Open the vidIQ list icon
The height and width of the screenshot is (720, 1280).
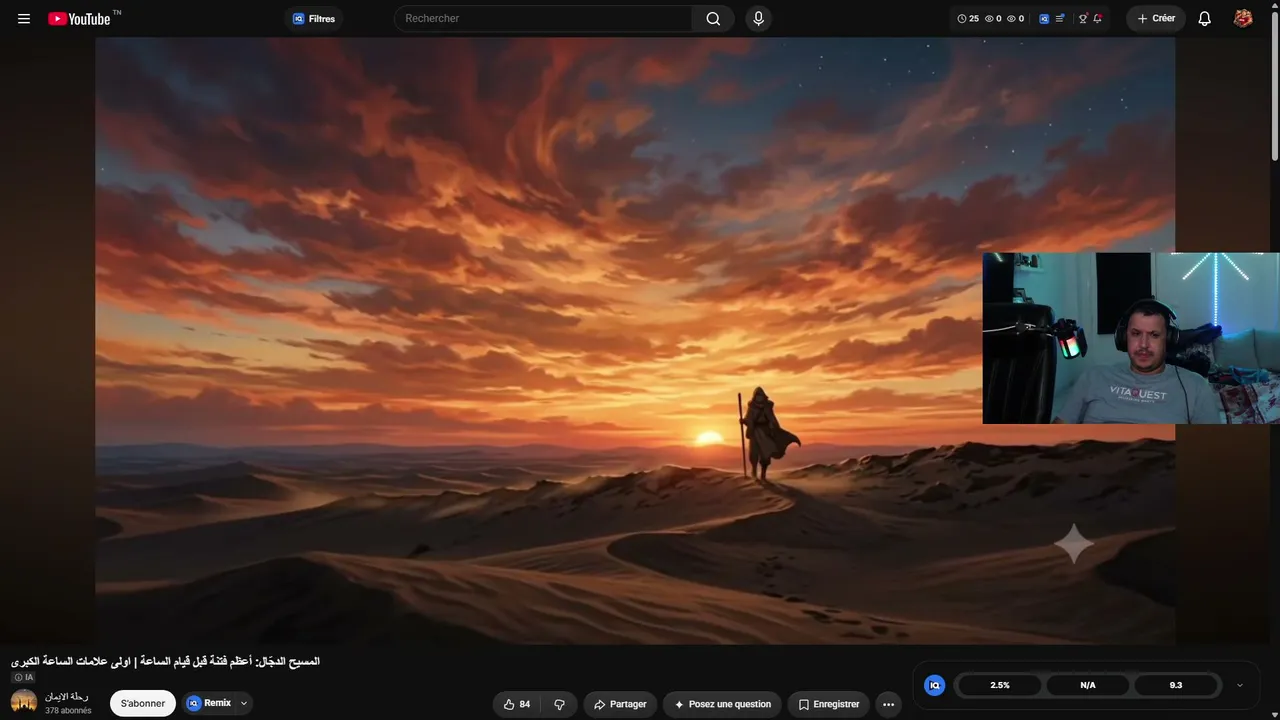pyautogui.click(x=1060, y=19)
